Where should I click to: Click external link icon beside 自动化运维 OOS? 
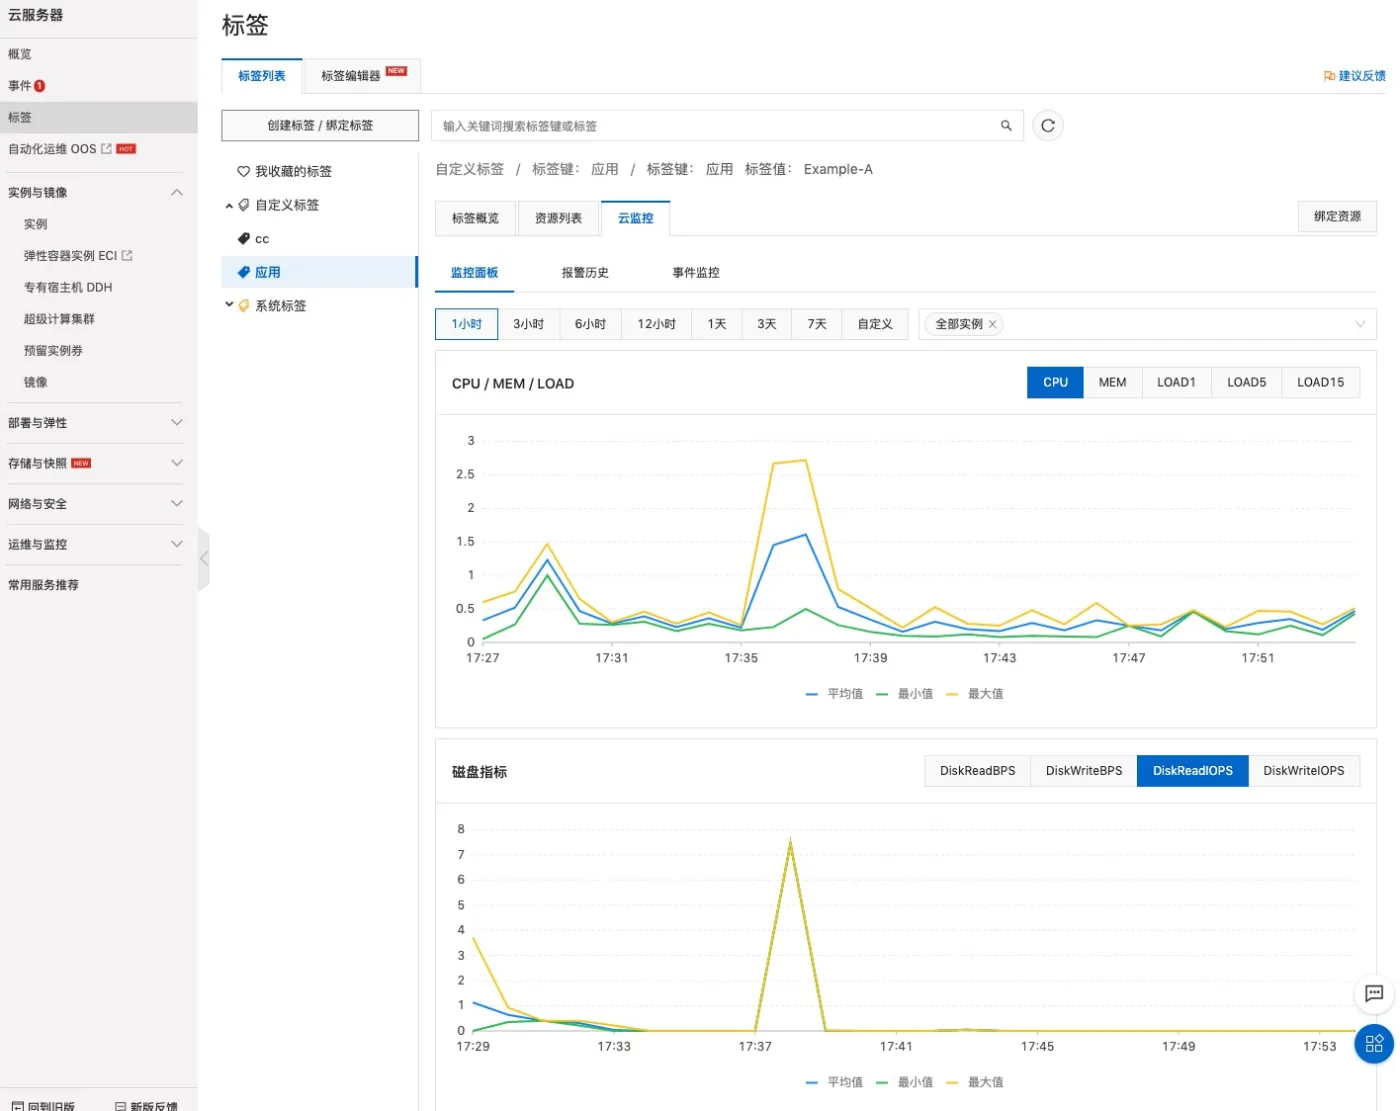[x=106, y=149]
